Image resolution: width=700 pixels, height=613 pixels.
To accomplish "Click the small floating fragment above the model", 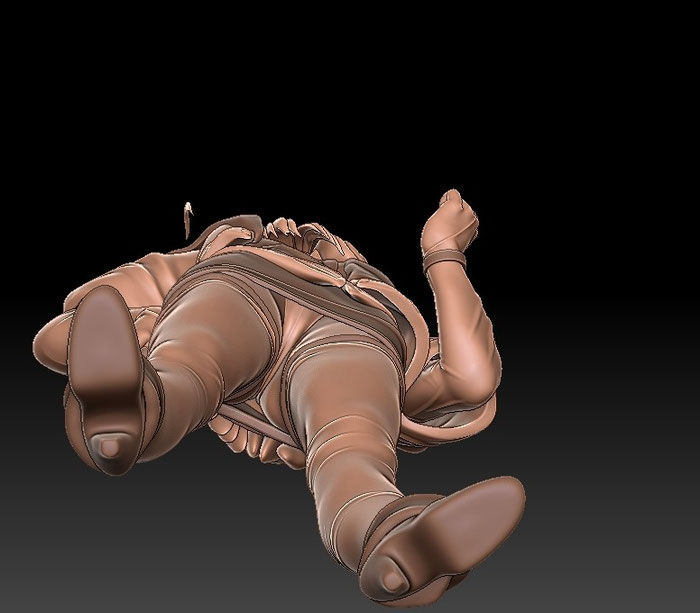I will pos(188,219).
